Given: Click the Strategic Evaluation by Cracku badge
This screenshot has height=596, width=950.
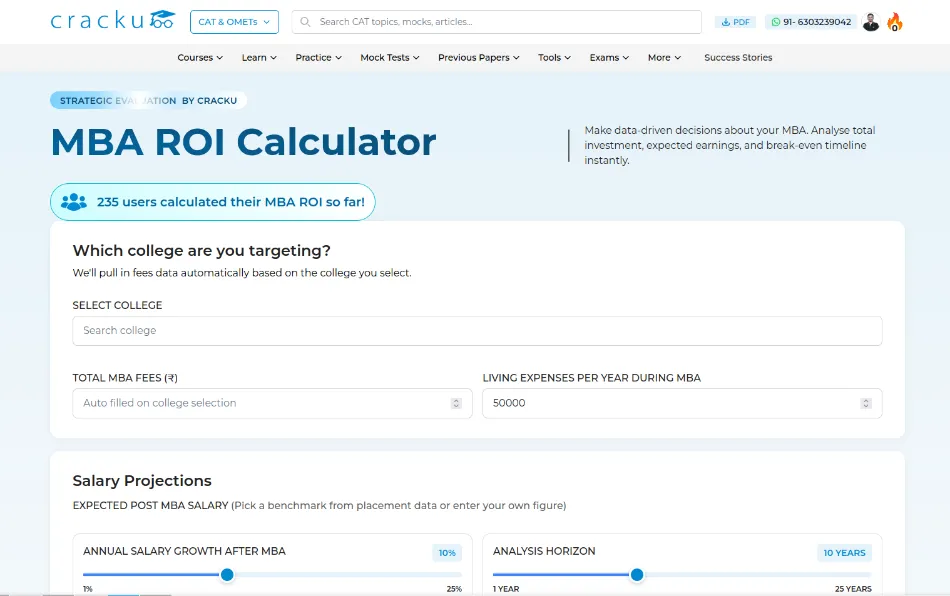Looking at the screenshot, I should click(148, 101).
